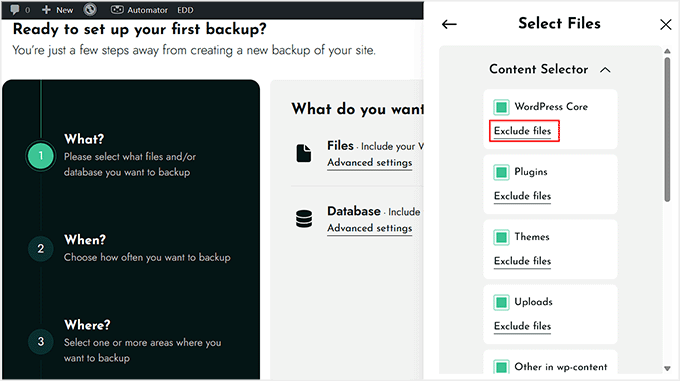
Task: Open the New content menu
Action: coord(58,10)
